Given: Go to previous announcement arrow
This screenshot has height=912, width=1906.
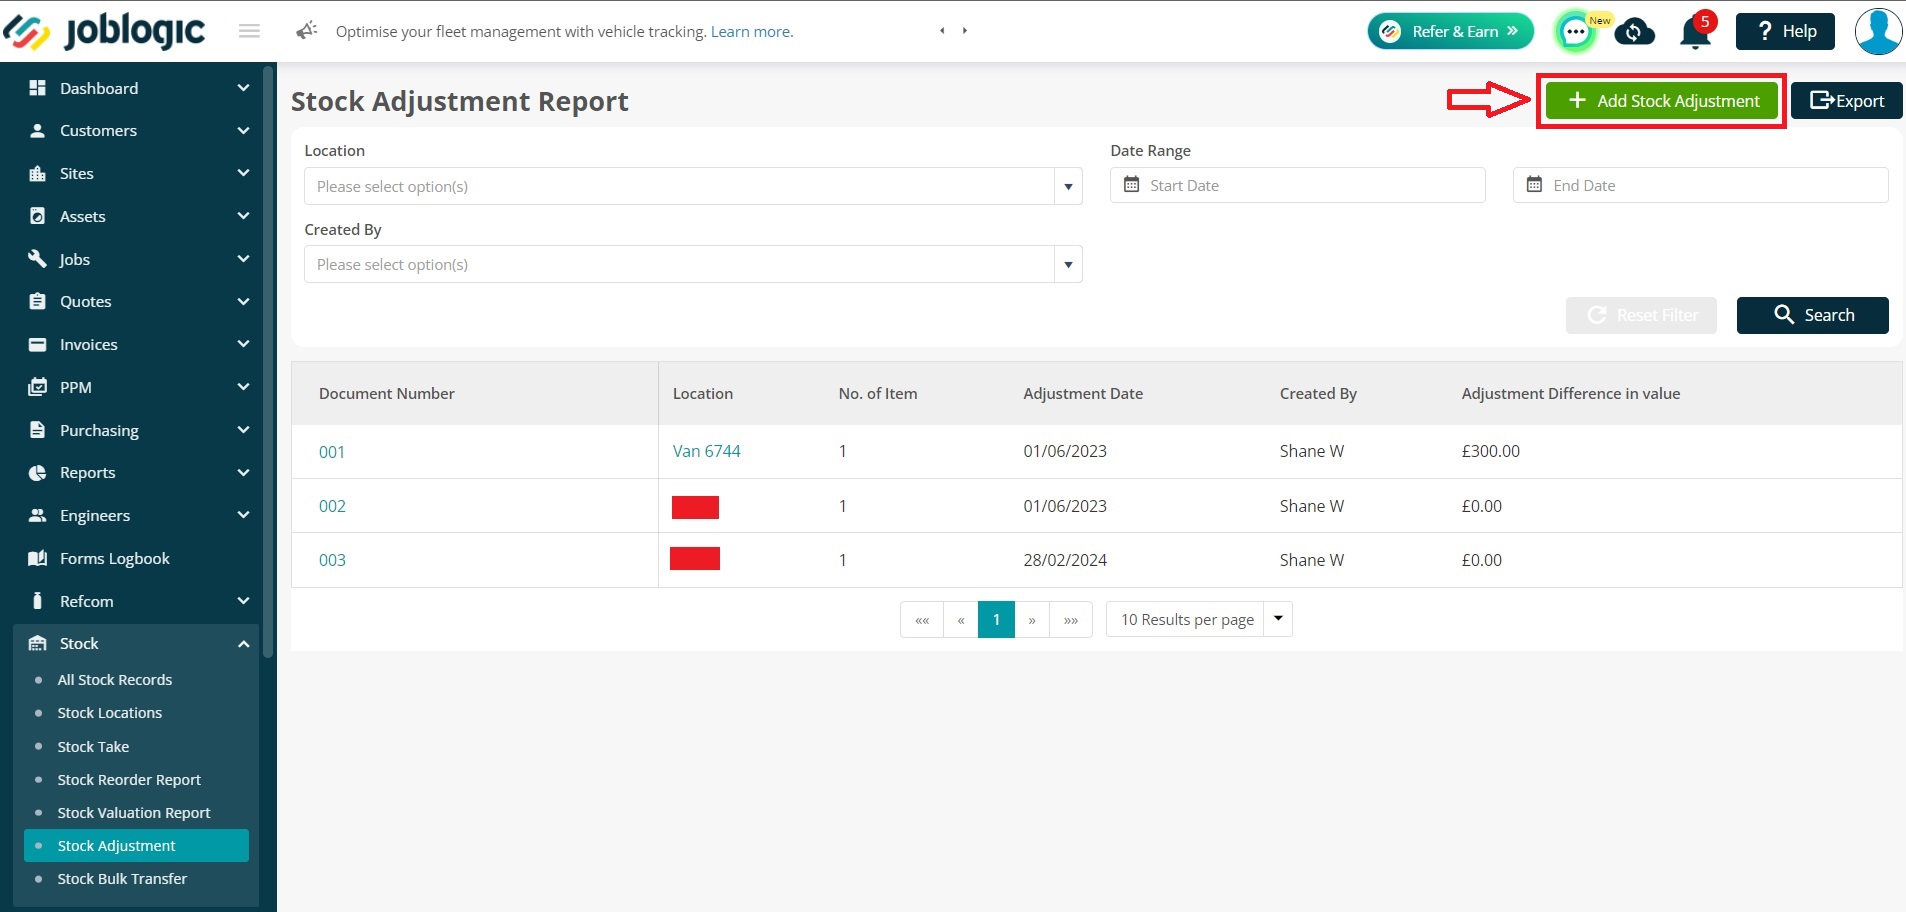Looking at the screenshot, I should (x=942, y=31).
